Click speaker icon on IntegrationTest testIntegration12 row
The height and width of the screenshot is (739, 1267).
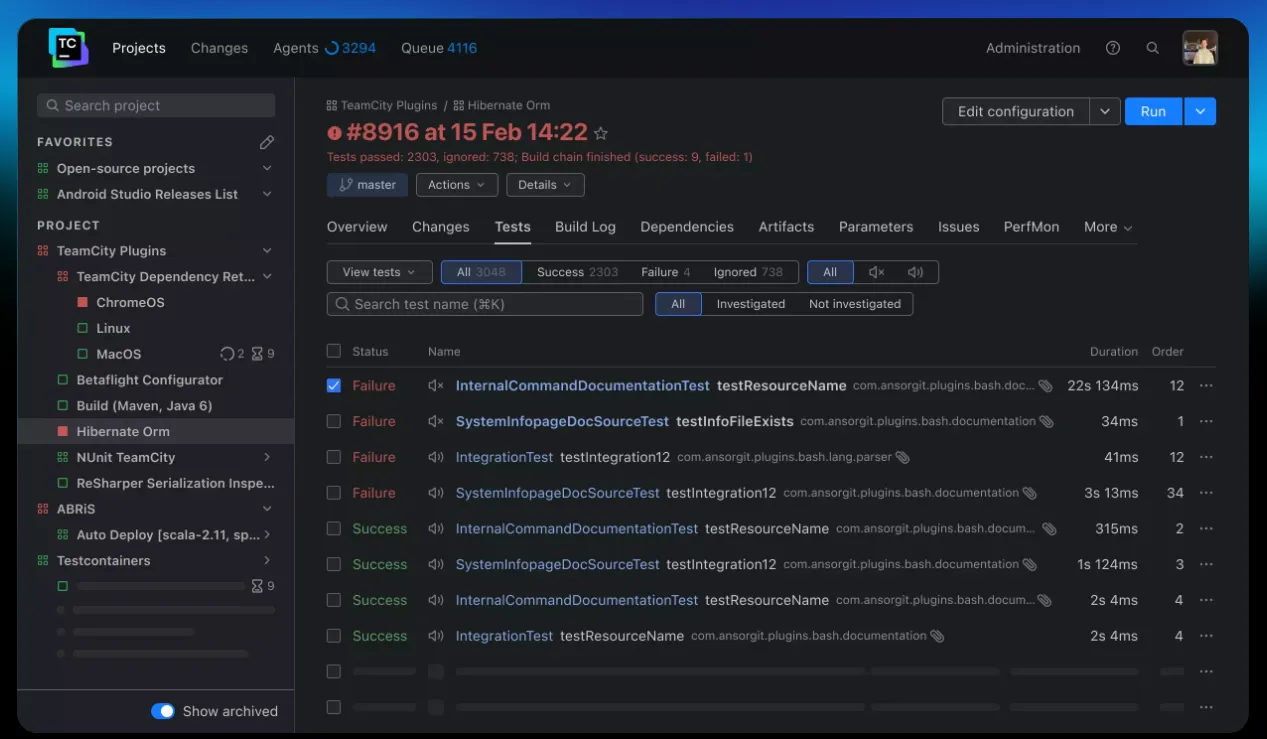(436, 457)
